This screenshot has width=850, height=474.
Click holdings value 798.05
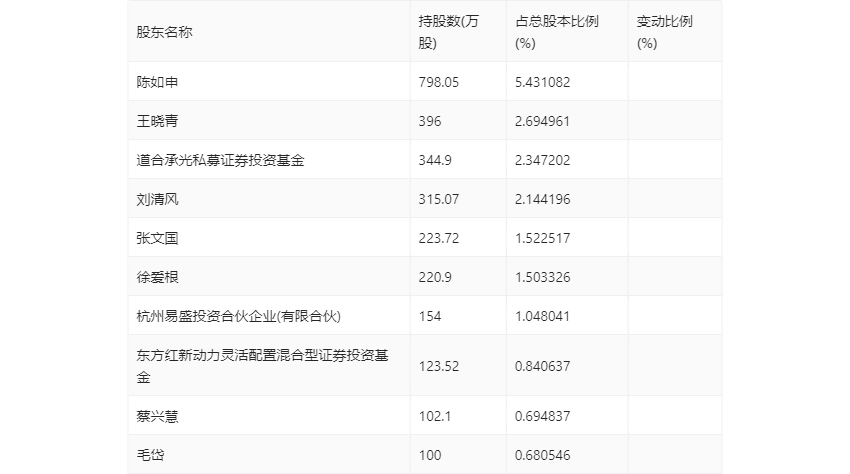coord(439,82)
